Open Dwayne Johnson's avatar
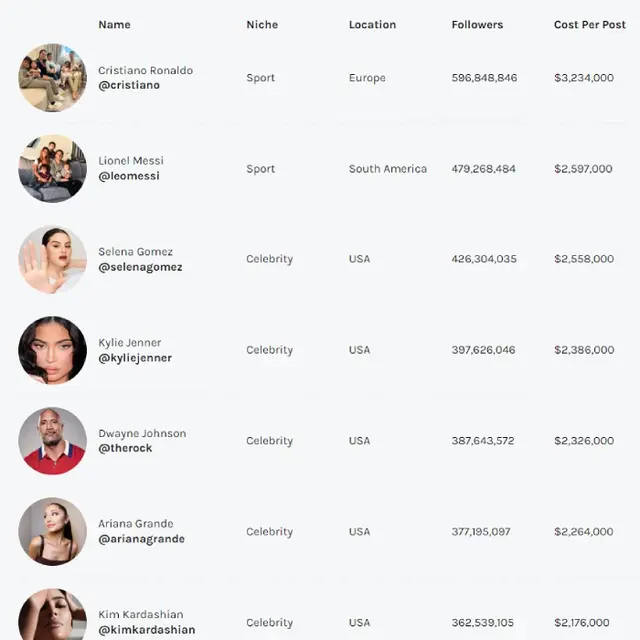 (x=52, y=441)
